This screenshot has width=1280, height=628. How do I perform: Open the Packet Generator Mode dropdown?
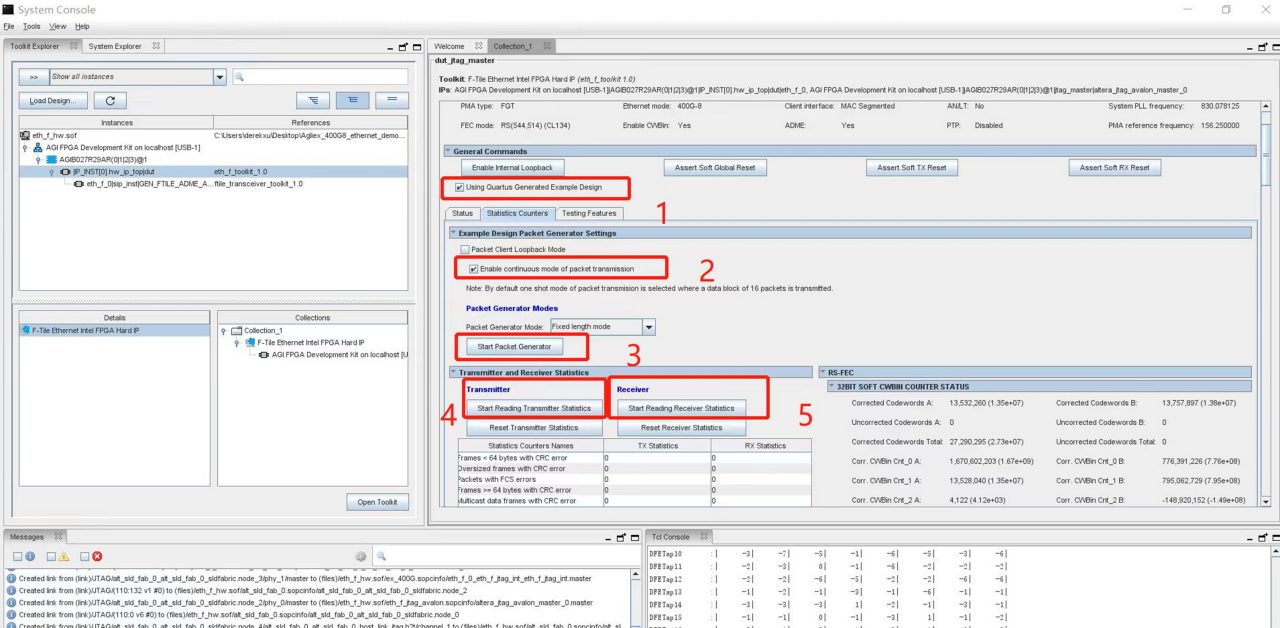click(x=648, y=327)
